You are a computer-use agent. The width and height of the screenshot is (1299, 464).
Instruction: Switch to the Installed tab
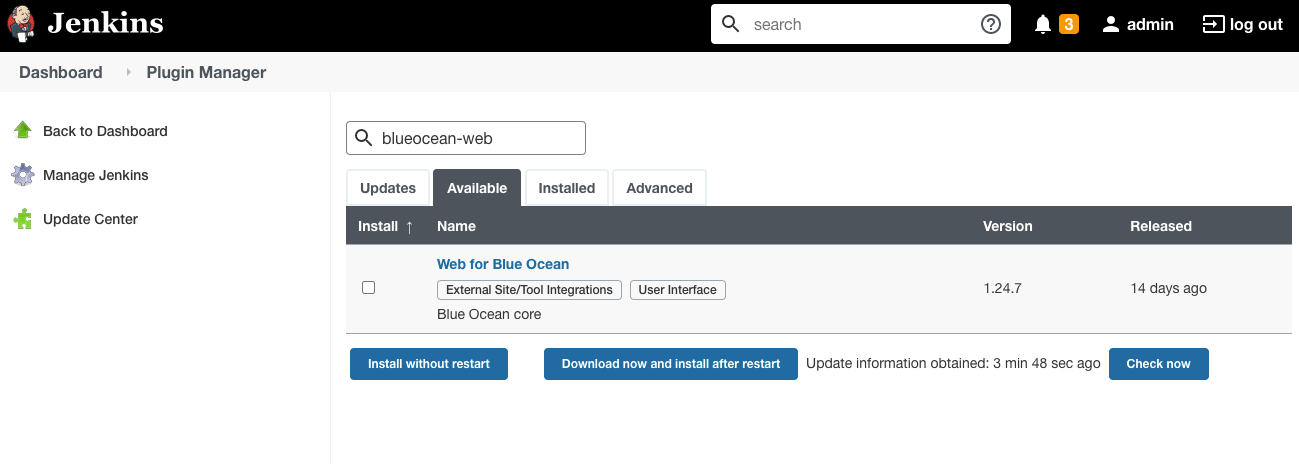(567, 188)
